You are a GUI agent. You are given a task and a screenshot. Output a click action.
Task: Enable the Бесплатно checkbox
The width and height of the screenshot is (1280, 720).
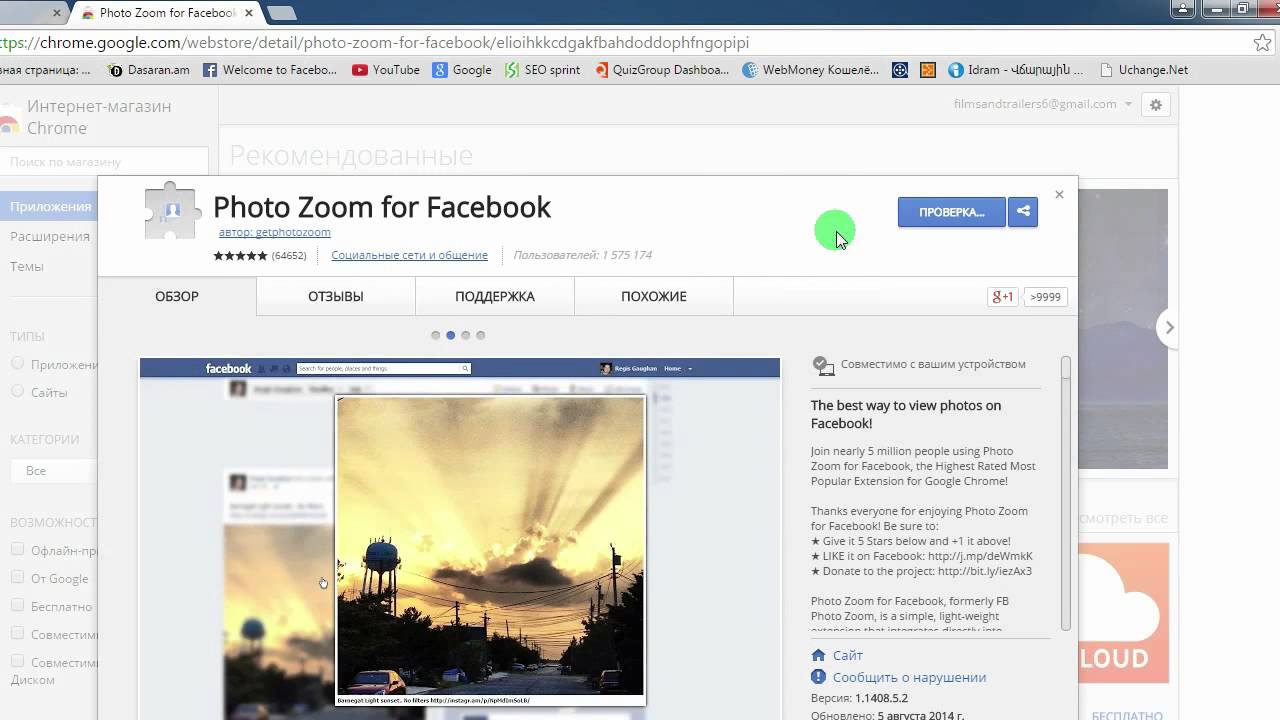pyautogui.click(x=17, y=605)
